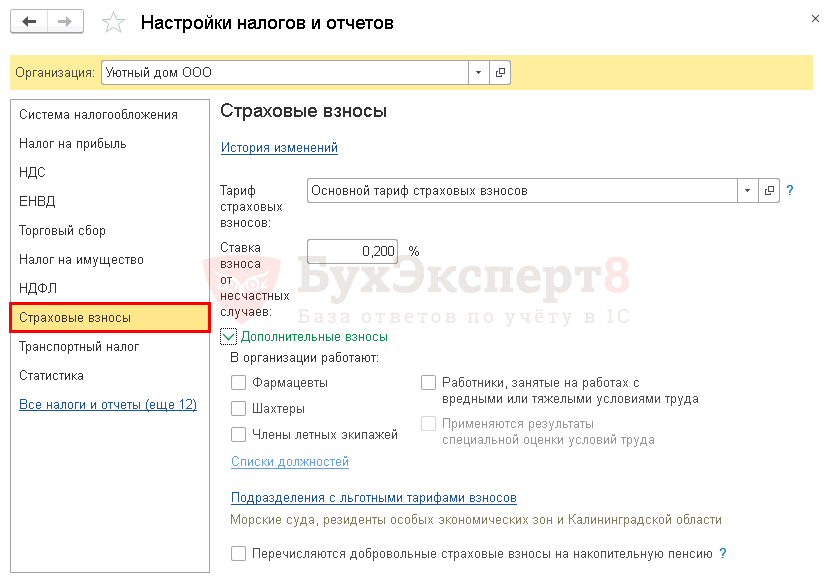This screenshot has width=830, height=580.
Task: Click the accident contribution rate field
Action: 352,251
